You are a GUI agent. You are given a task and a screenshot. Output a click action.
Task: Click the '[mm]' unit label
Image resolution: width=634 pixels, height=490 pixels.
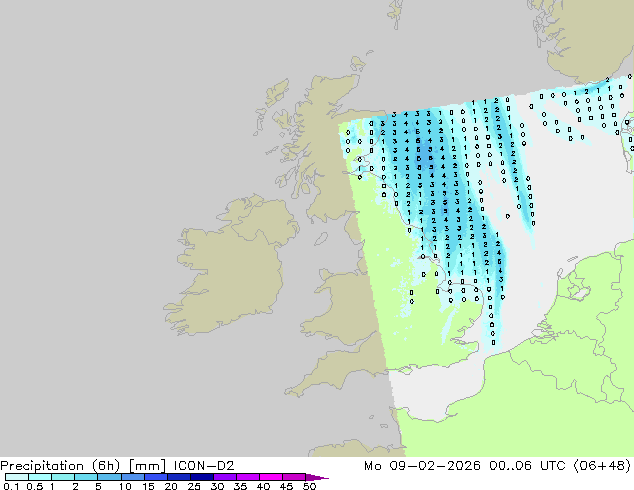click(147, 466)
